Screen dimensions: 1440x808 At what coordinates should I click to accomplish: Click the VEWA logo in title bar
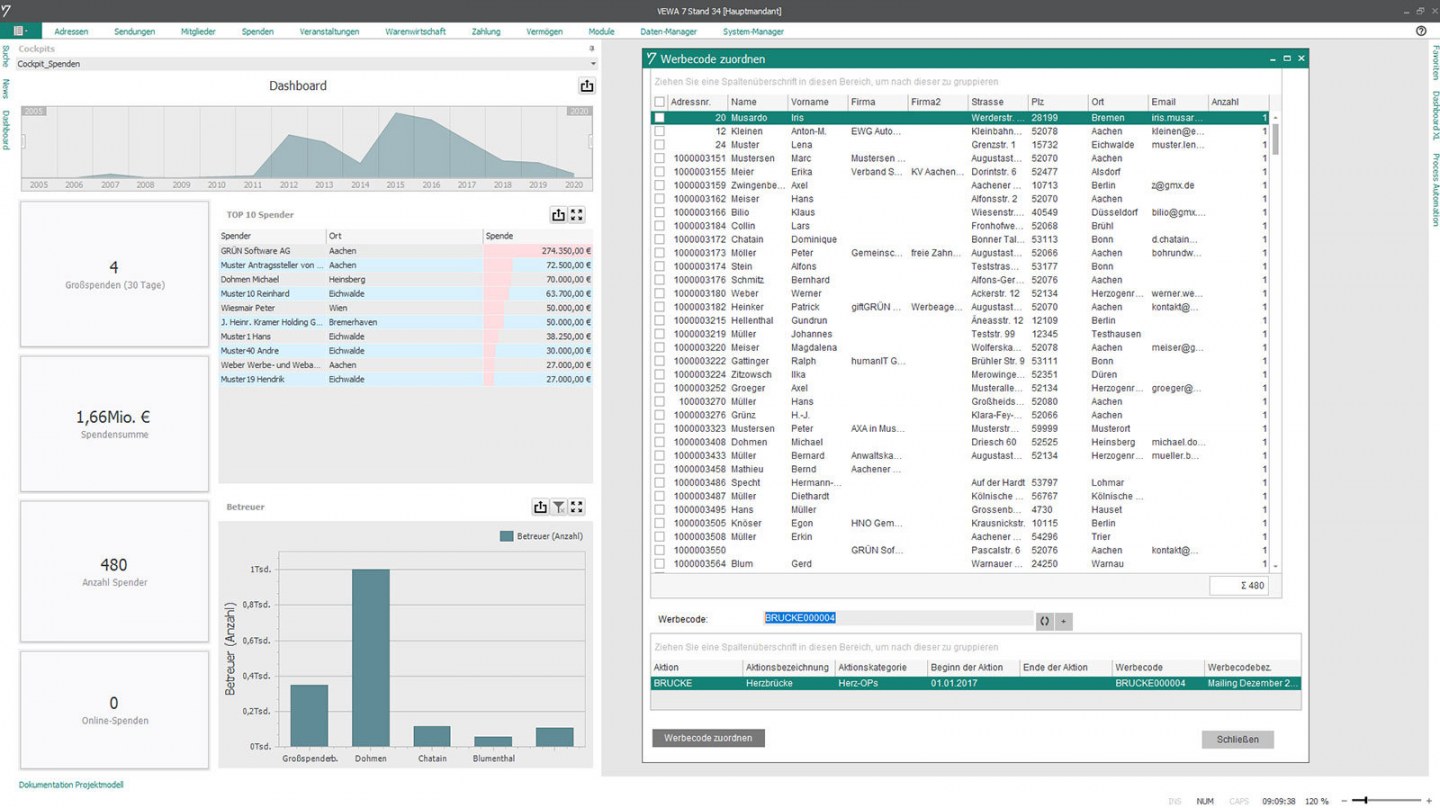8,10
